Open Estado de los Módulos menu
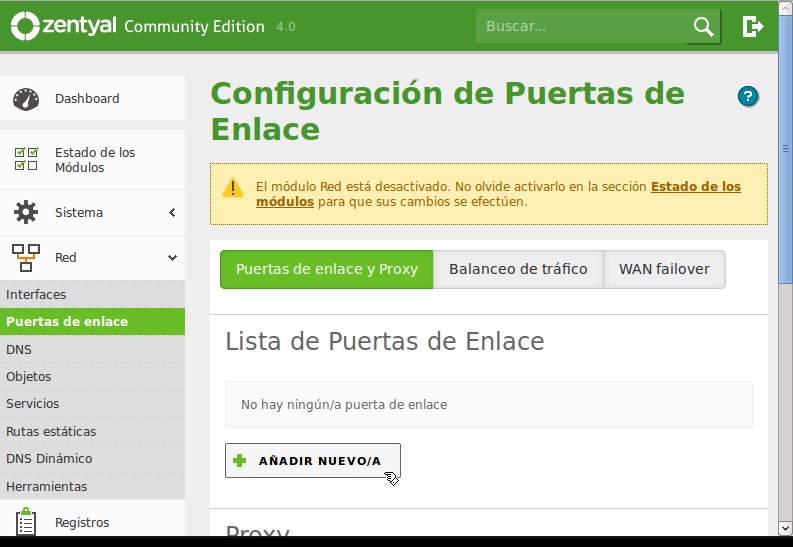This screenshot has height=547, width=793. [93, 160]
